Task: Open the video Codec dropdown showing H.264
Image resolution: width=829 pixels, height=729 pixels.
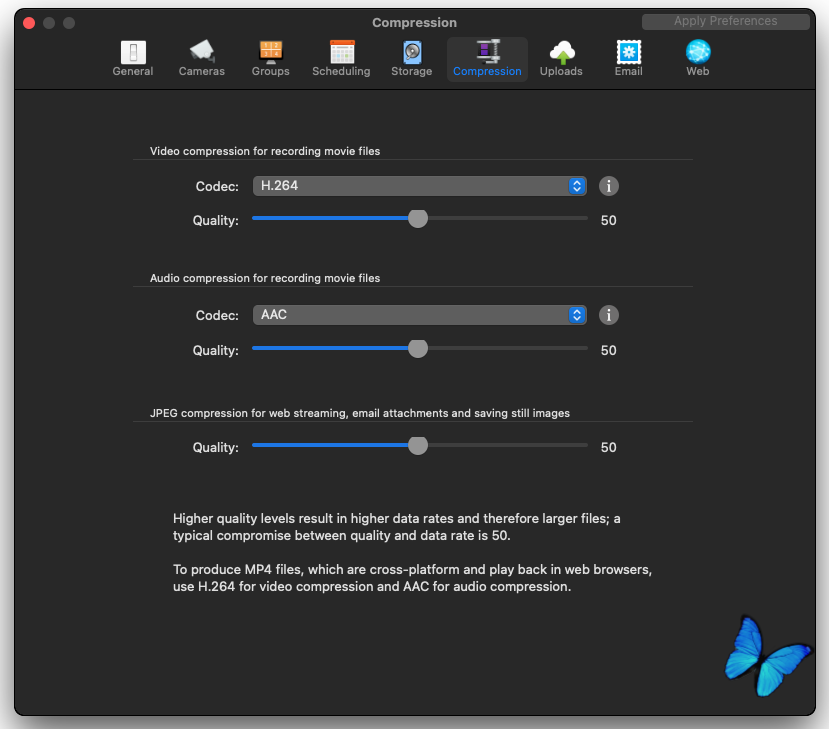Action: coord(419,186)
